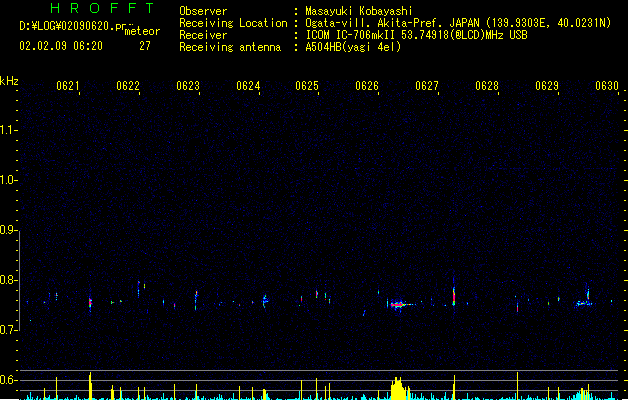Click the meteor label

[x=142, y=31]
